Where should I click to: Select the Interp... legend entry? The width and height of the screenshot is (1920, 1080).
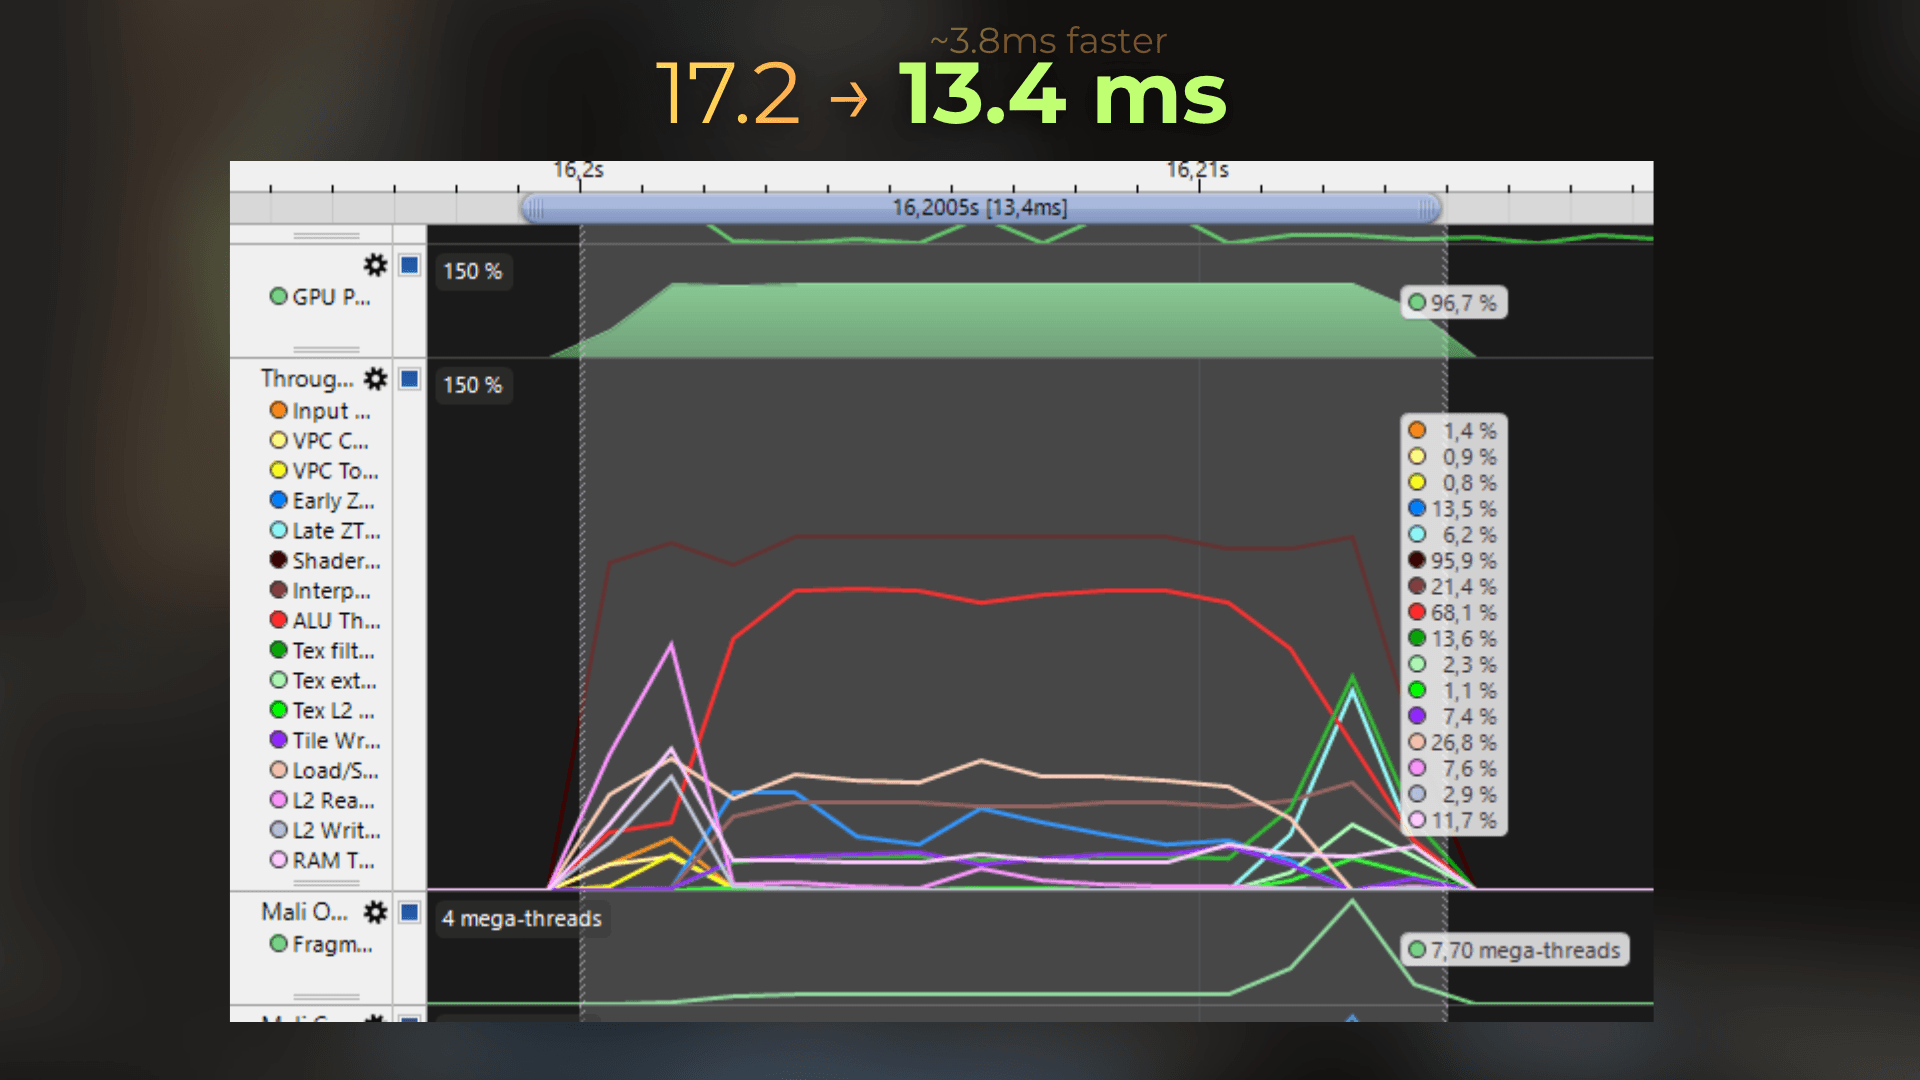321,590
